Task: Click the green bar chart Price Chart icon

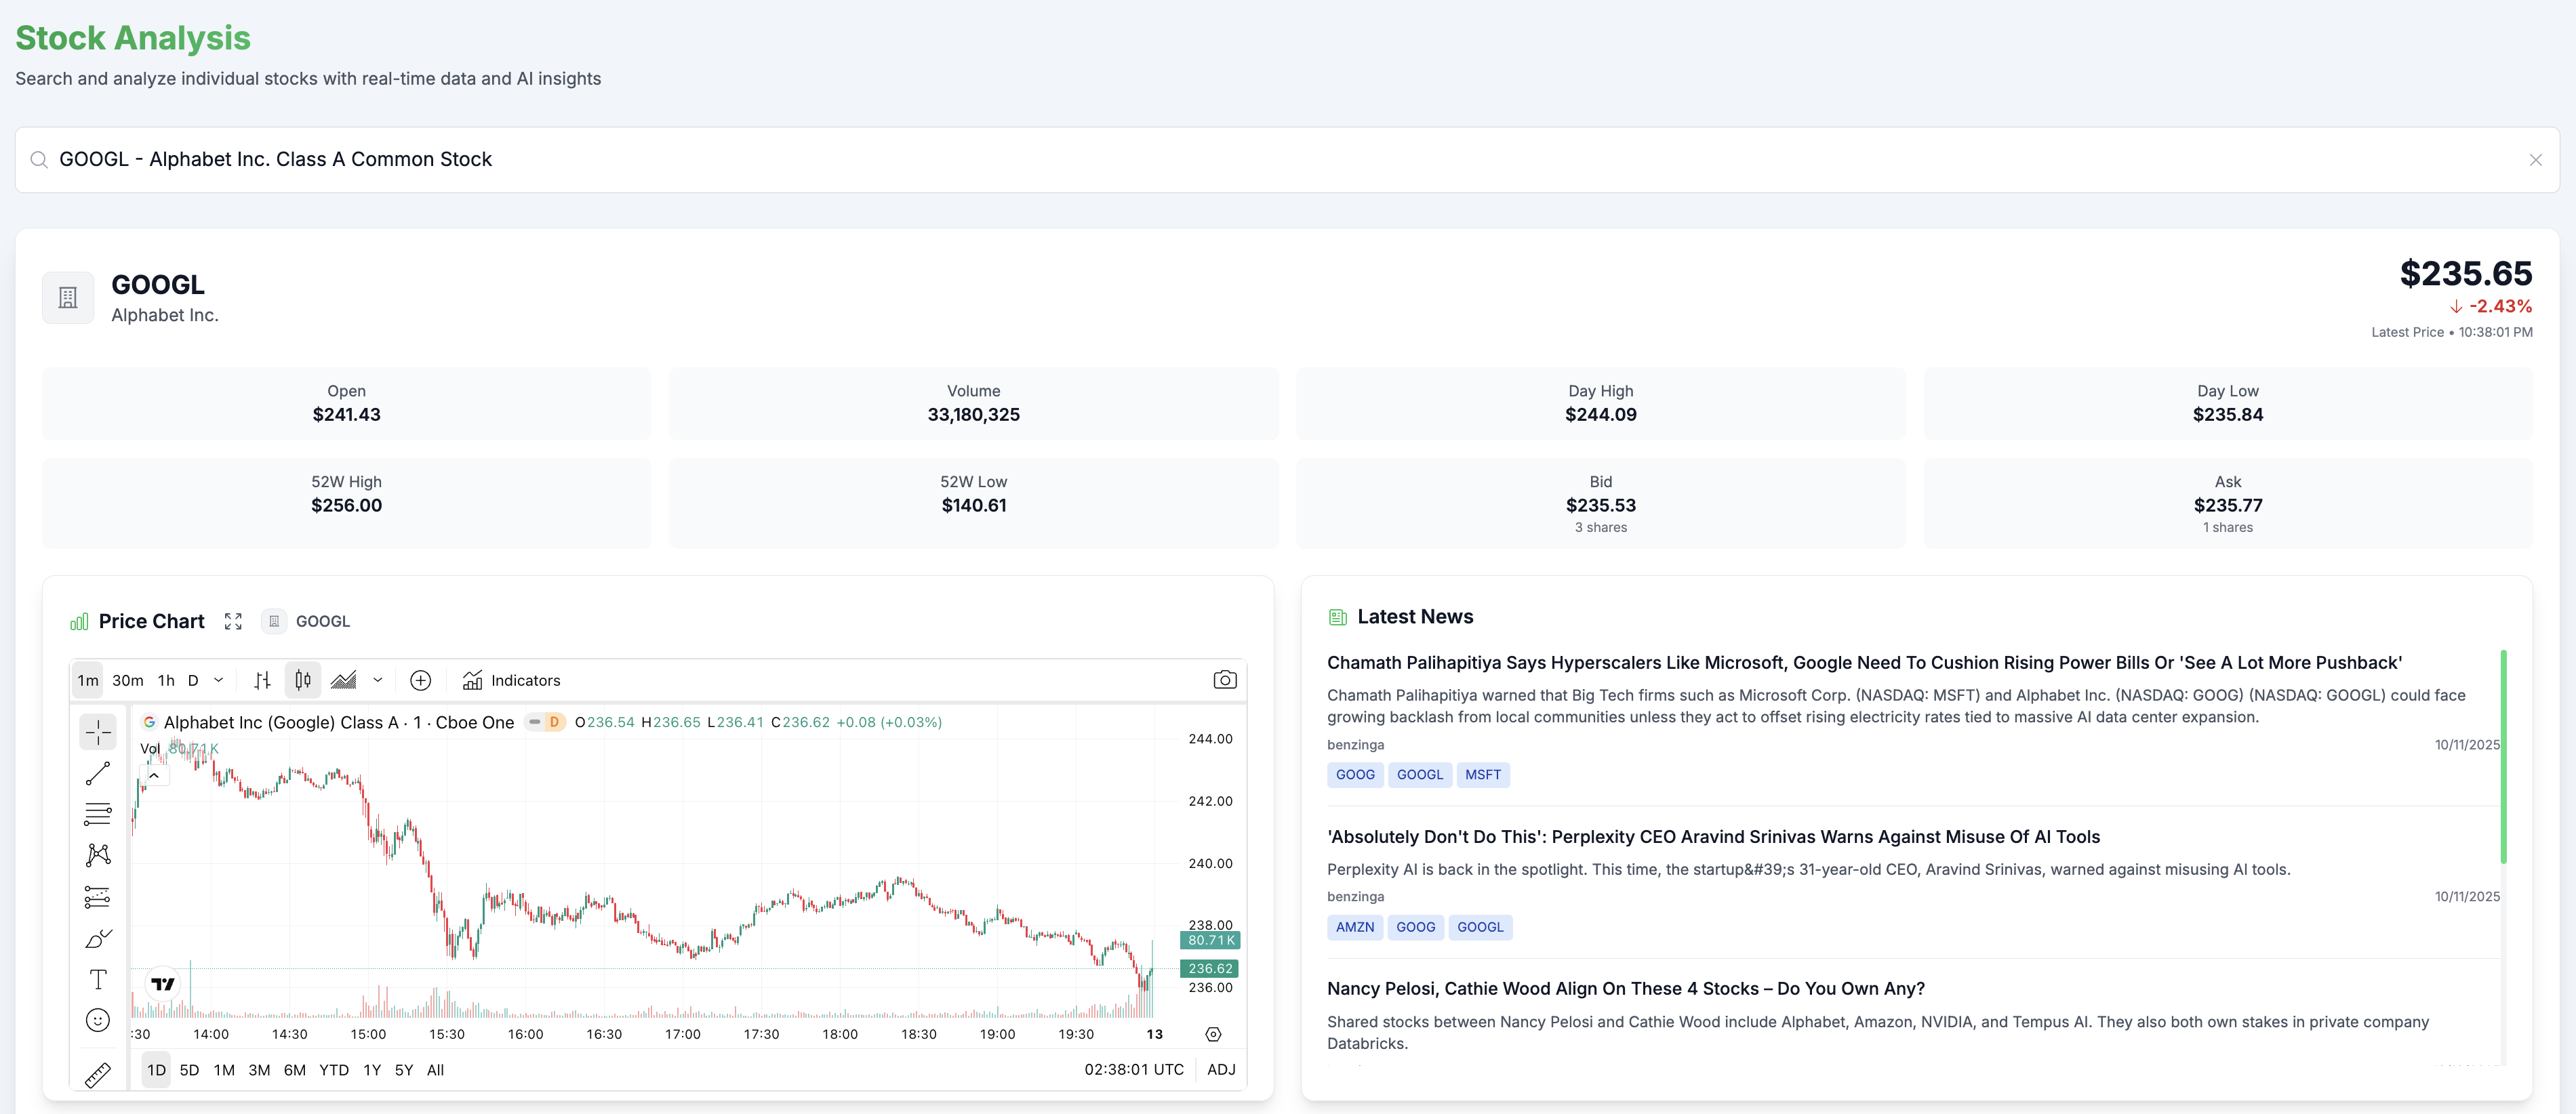Action: tap(79, 622)
